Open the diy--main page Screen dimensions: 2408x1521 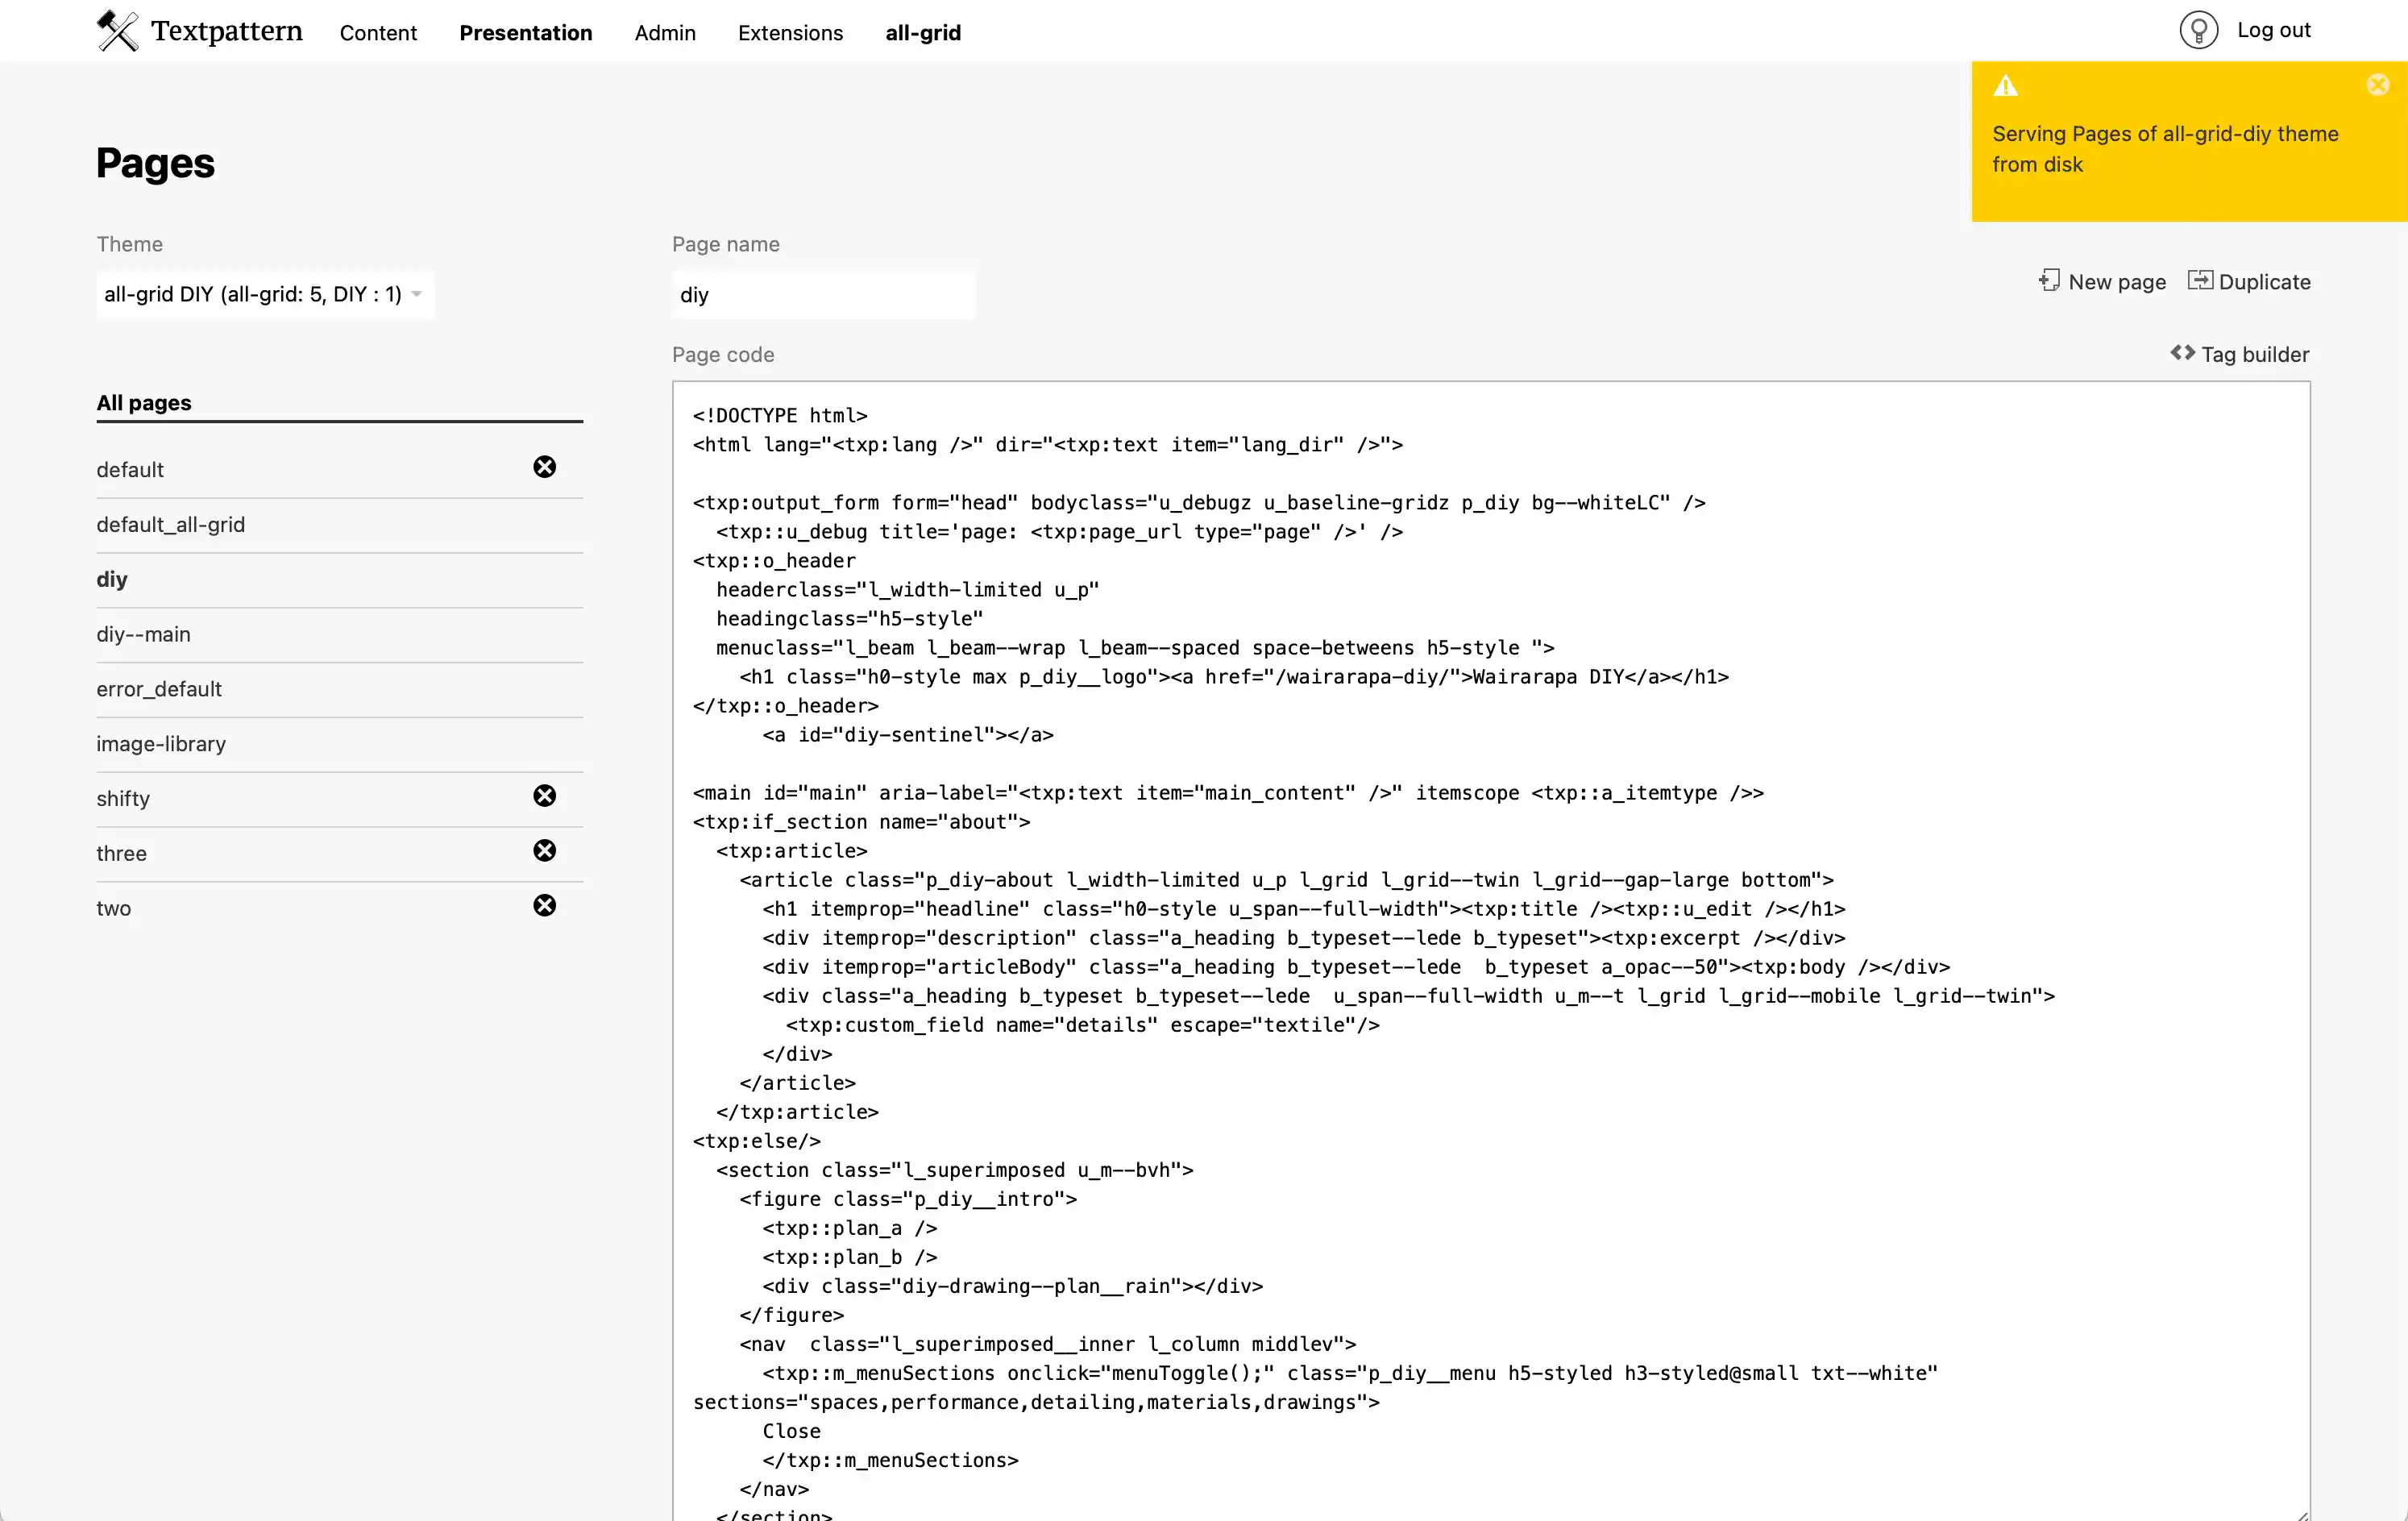click(x=143, y=633)
